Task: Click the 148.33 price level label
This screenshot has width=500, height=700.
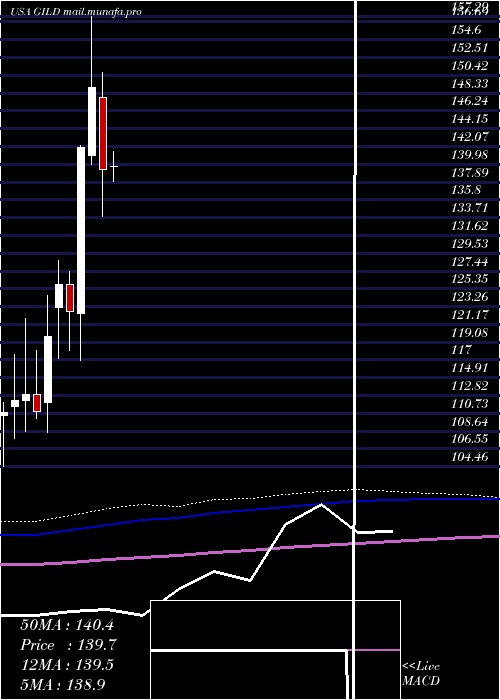Action: tap(469, 83)
